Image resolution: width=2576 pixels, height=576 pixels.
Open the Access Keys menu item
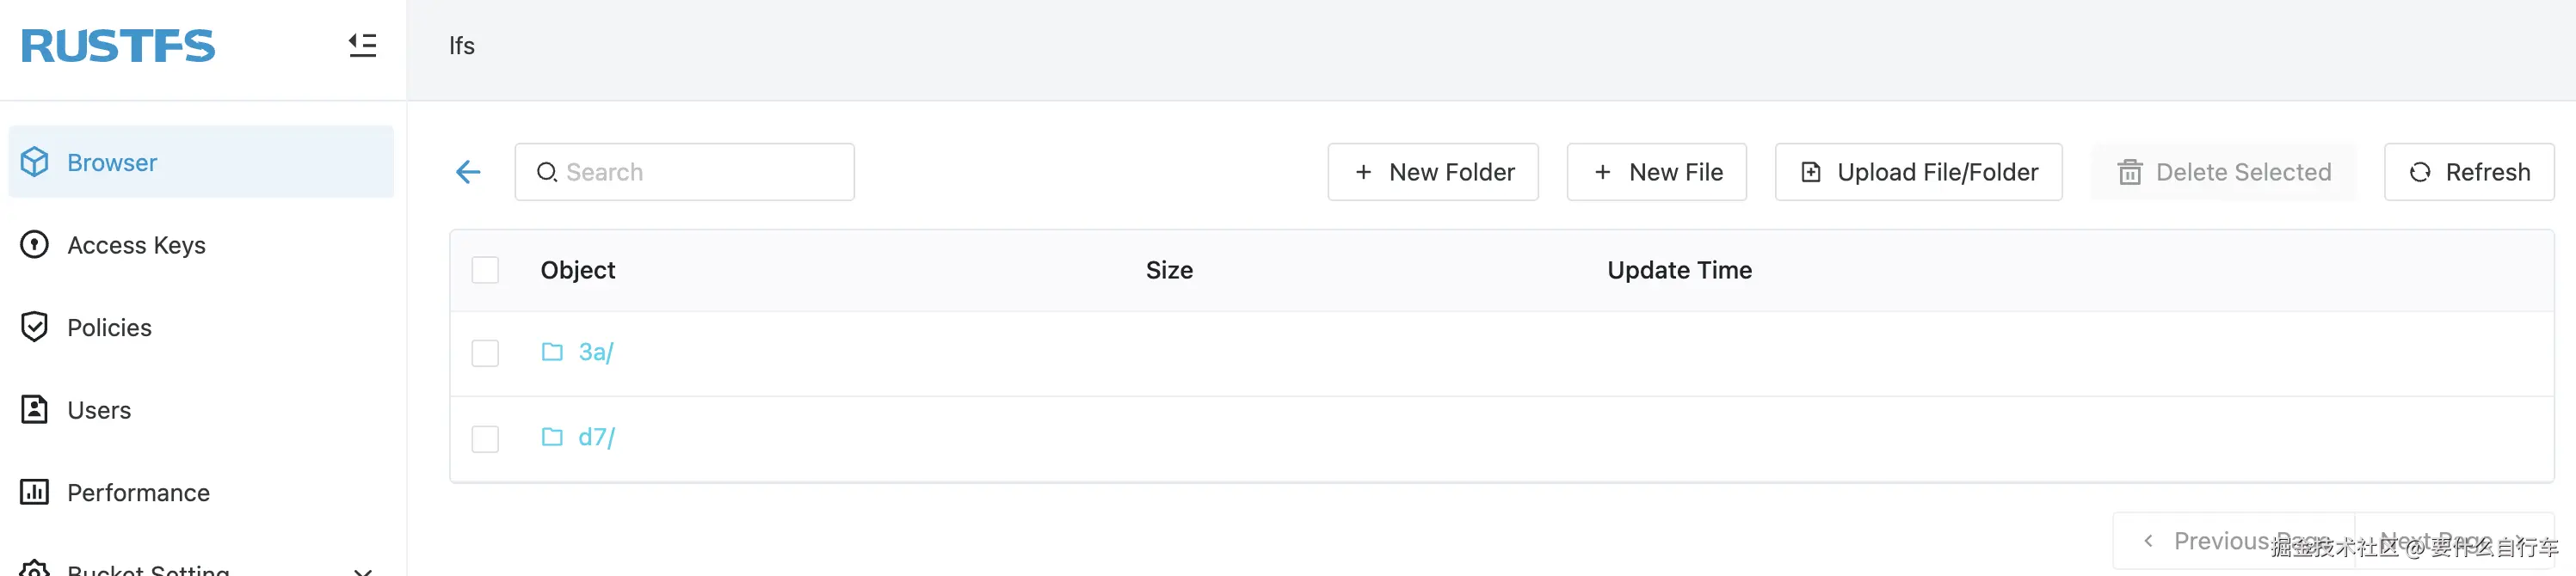pos(136,245)
